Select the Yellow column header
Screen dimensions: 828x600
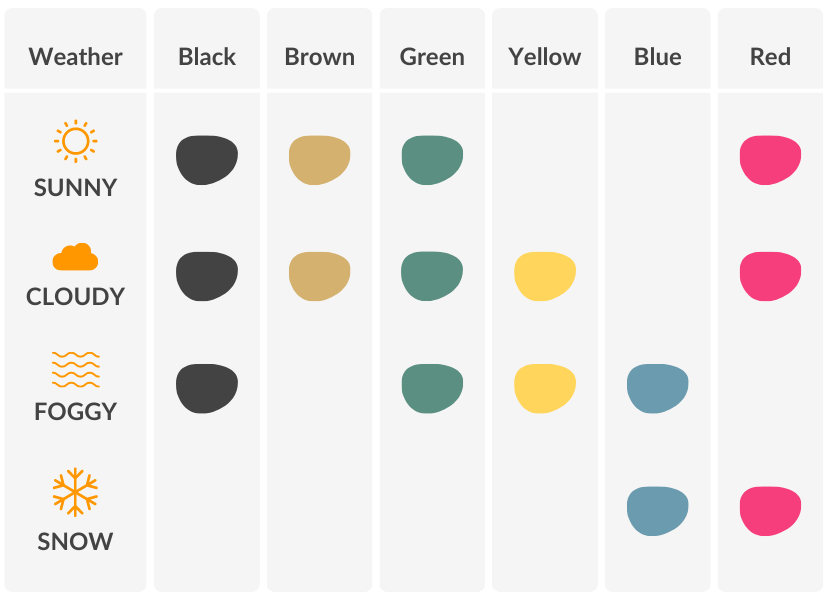coord(545,56)
